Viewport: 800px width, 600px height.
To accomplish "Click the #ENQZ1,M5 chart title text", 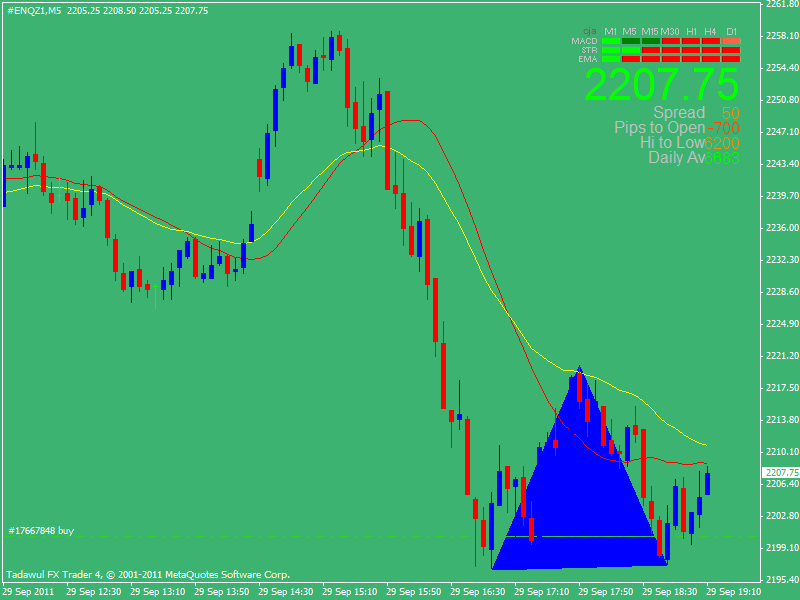I will point(35,10).
